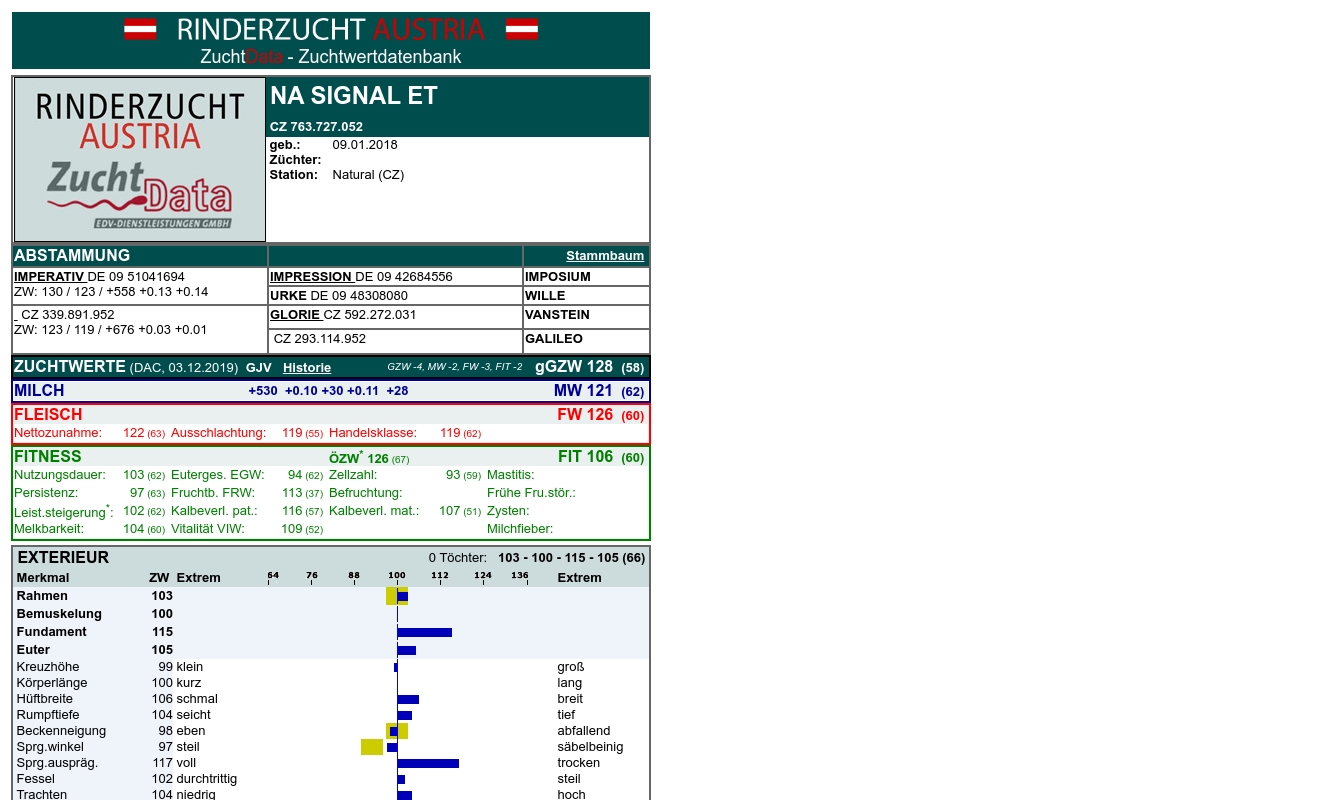The height and width of the screenshot is (800, 1336).
Task: Click the left Austrian flag icon
Action: point(140,29)
